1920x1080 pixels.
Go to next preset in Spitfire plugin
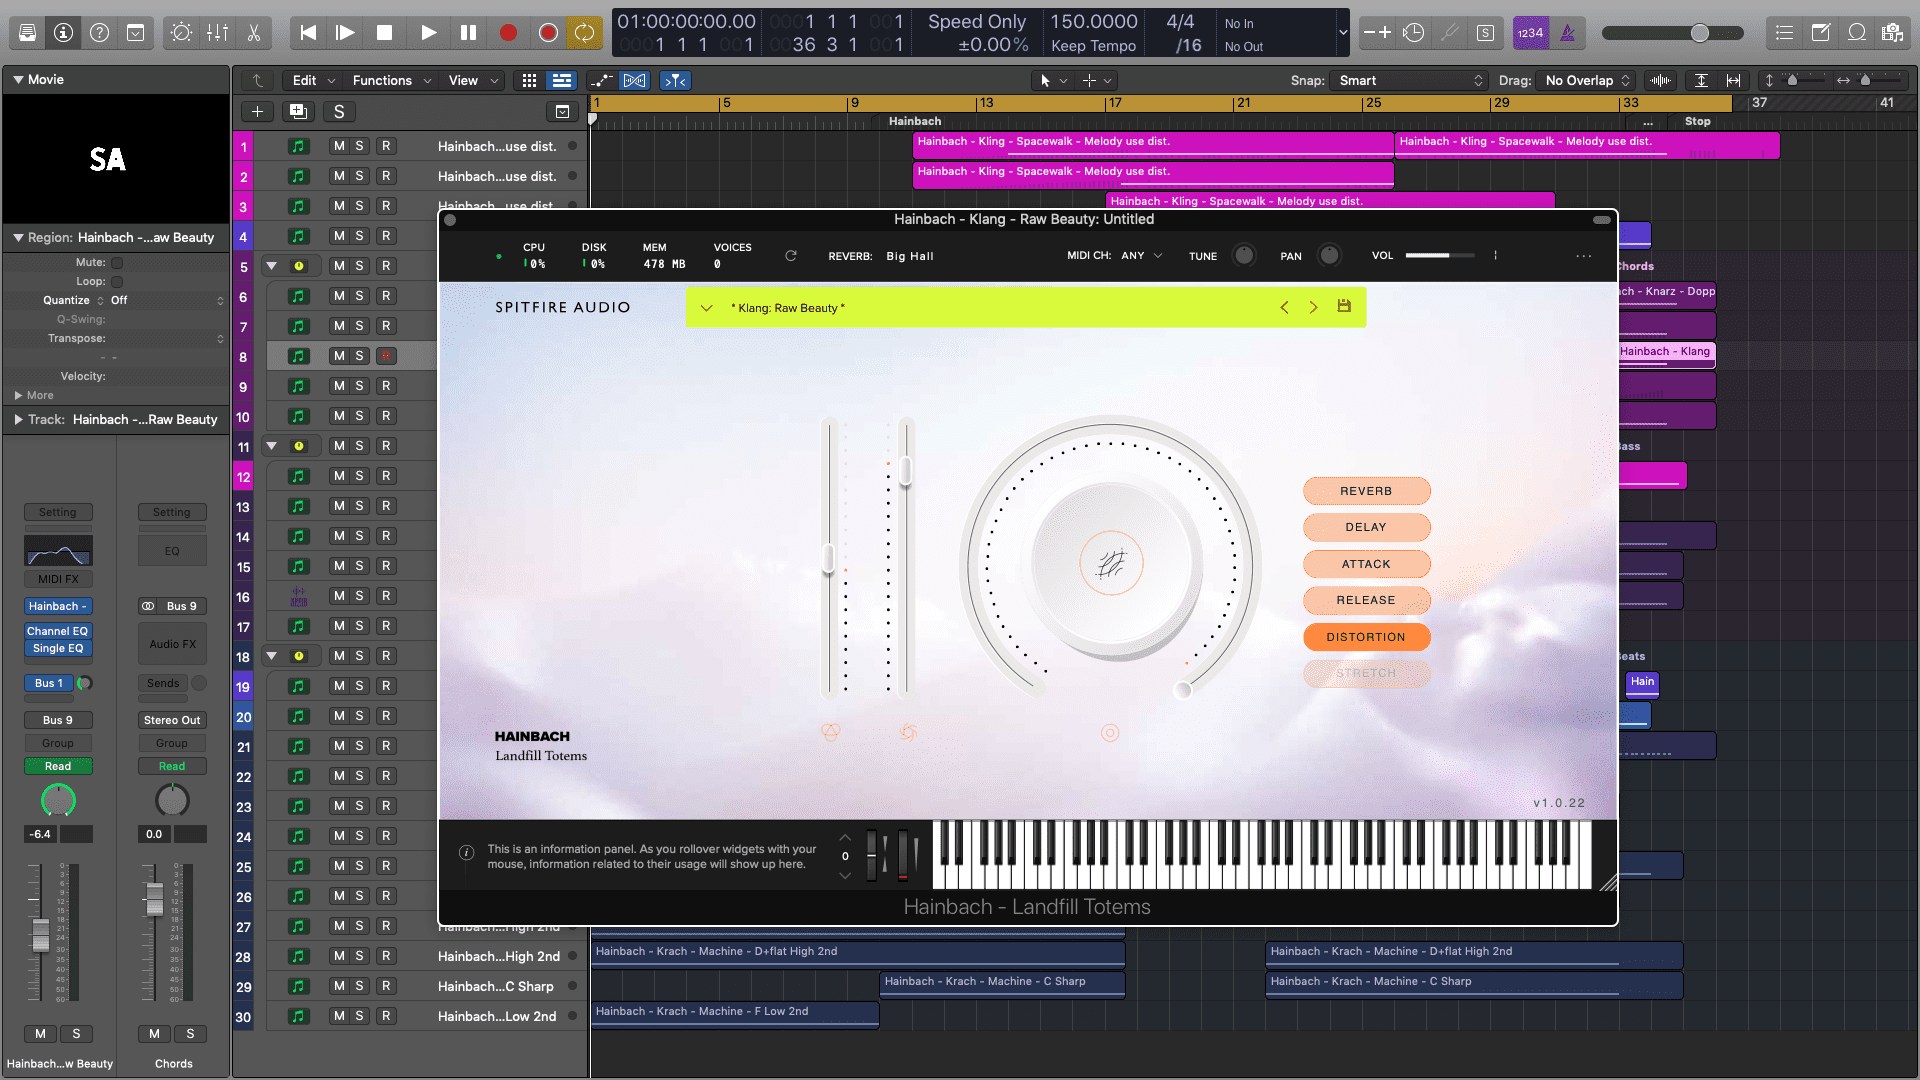(x=1313, y=307)
